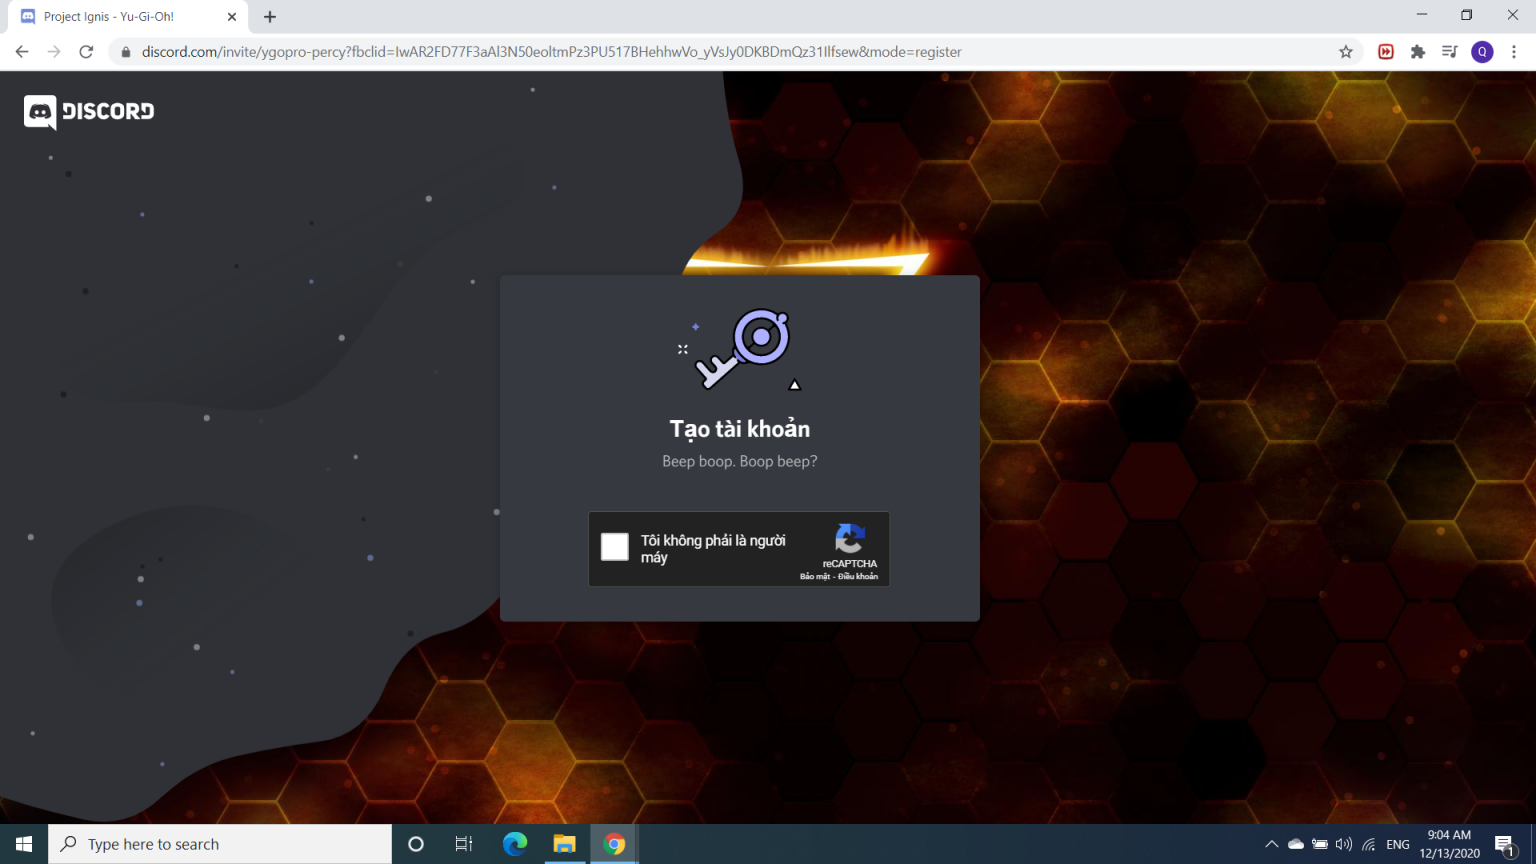
Task: Close the Project Ignis tab
Action: pos(232,17)
